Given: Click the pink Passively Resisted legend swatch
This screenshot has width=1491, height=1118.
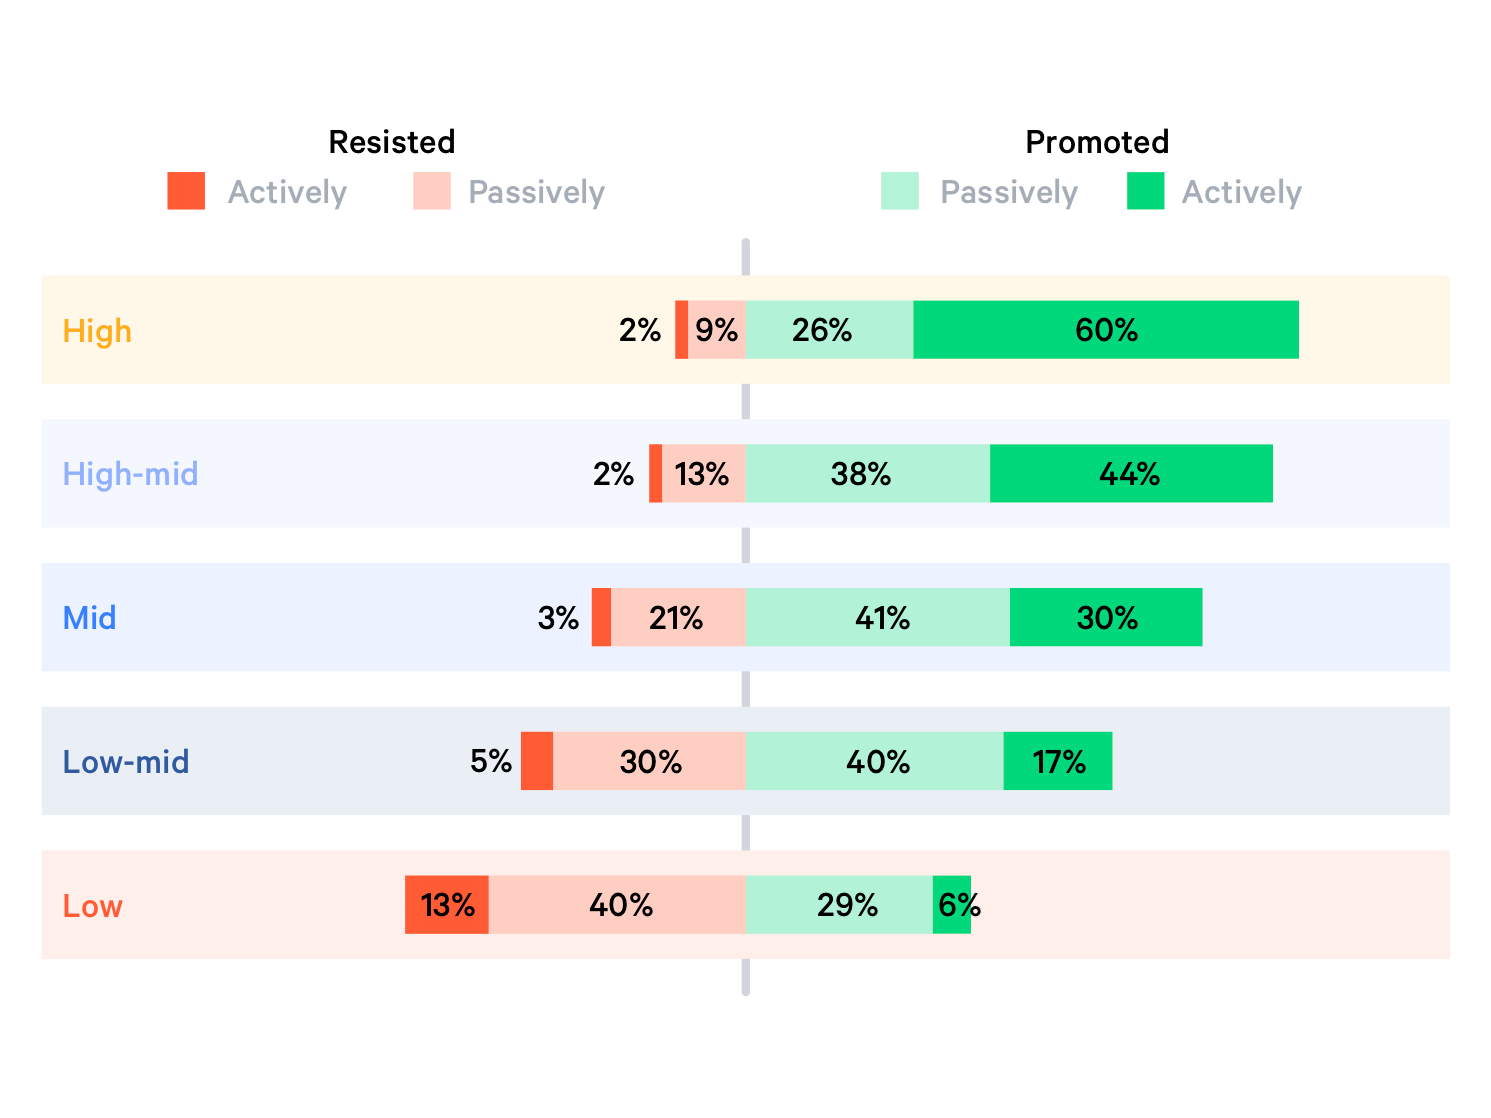Looking at the screenshot, I should [x=432, y=191].
